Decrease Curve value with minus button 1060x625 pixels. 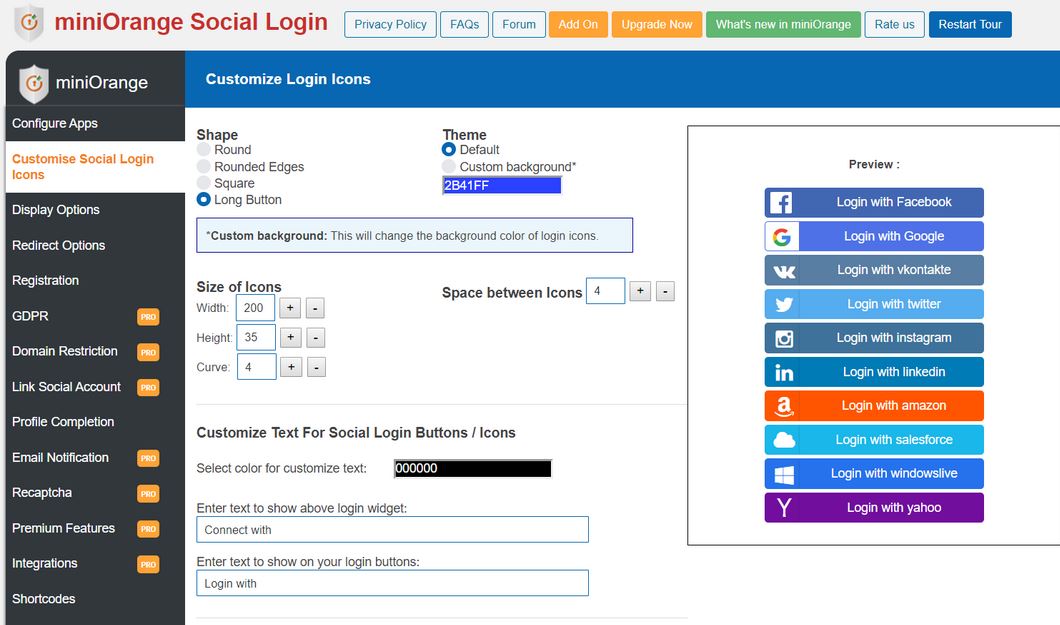316,367
